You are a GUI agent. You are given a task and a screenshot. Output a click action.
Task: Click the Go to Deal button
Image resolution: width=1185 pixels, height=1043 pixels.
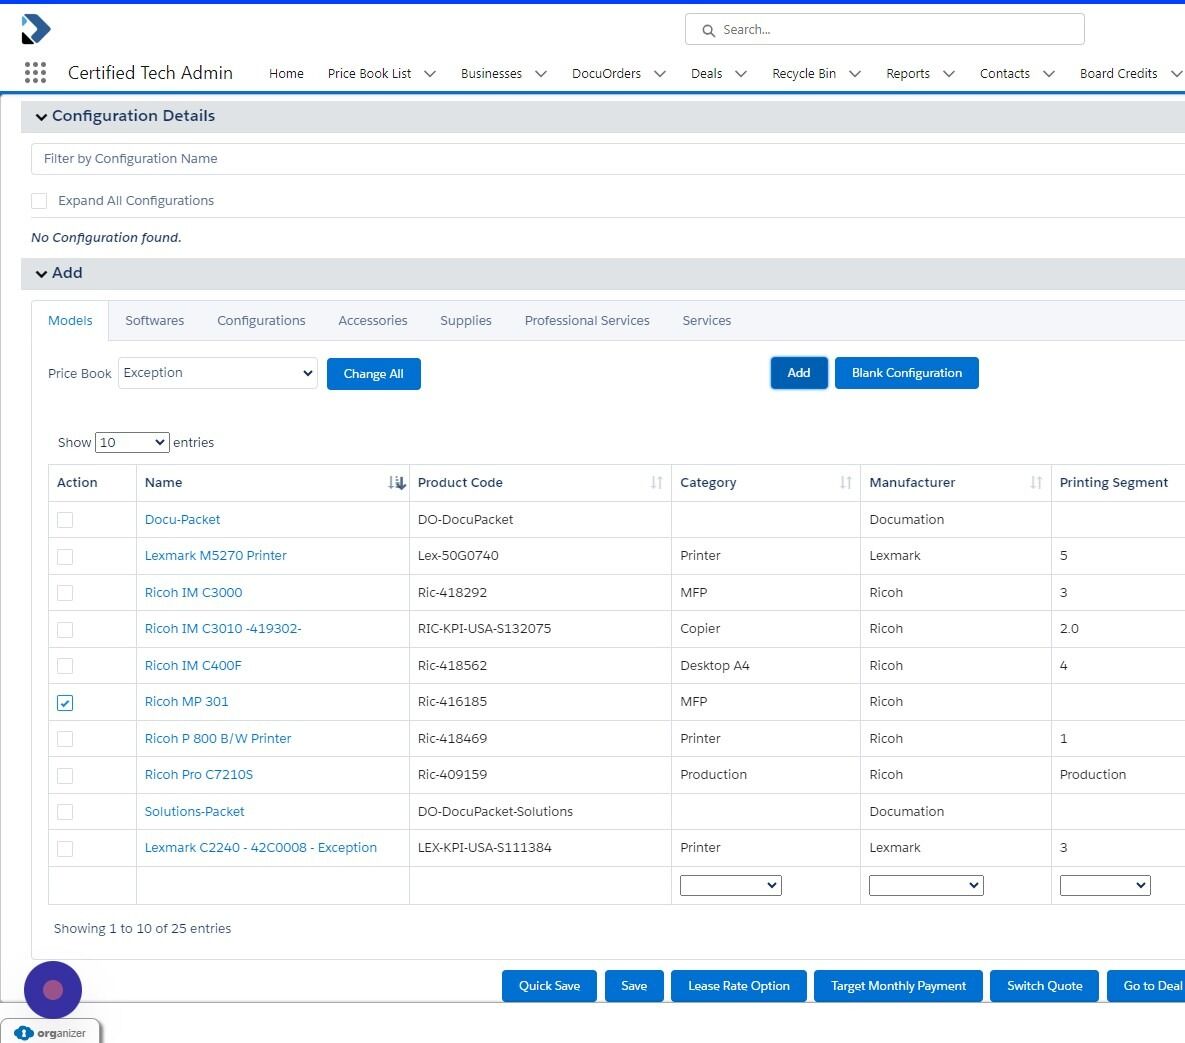coord(1146,986)
